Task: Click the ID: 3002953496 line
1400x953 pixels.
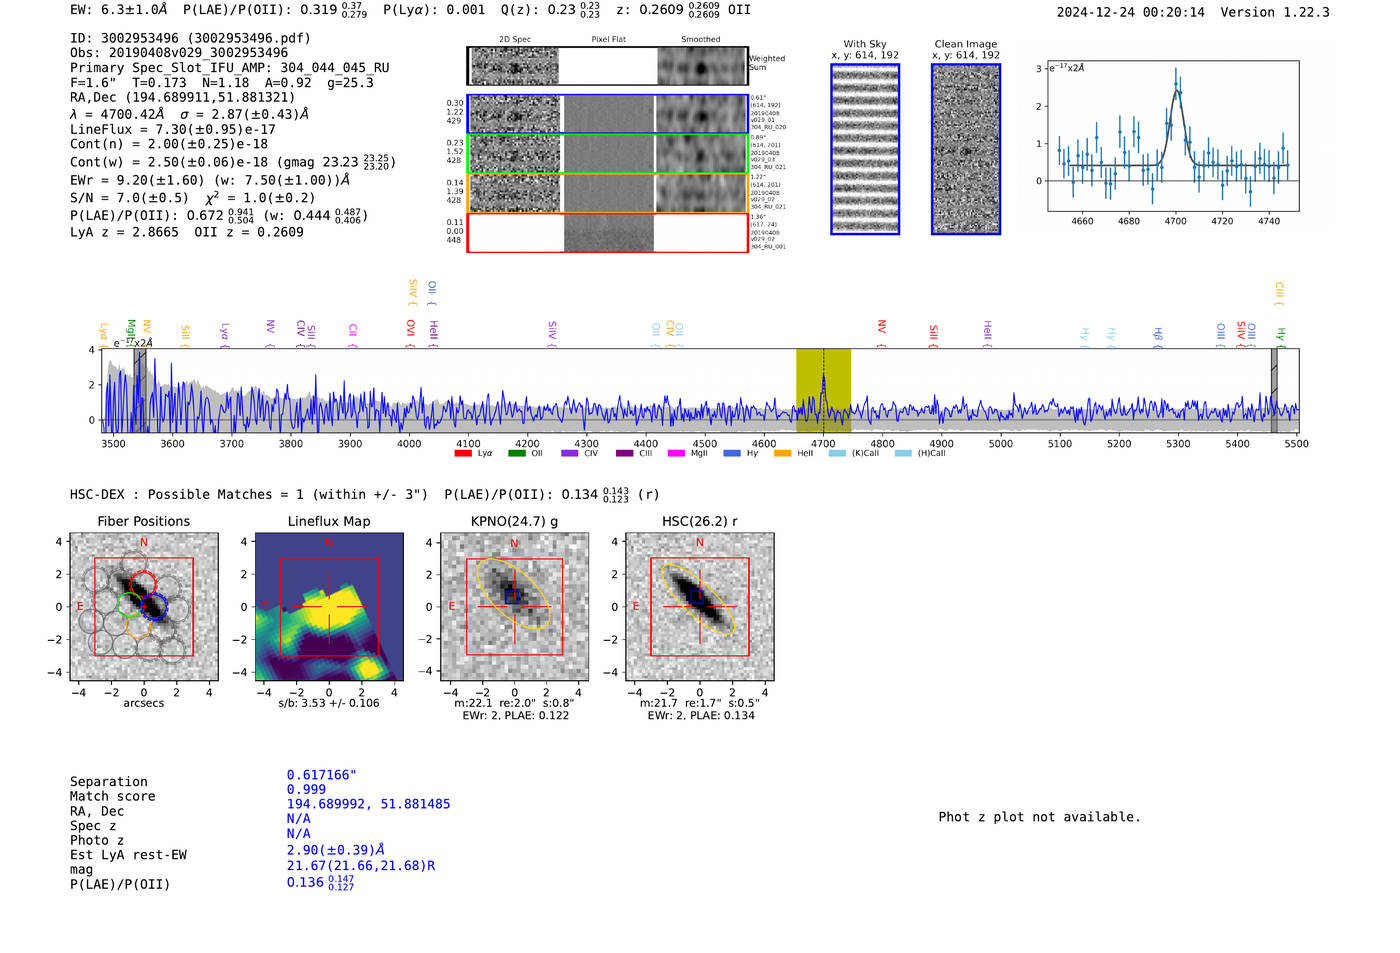Action: (191, 38)
